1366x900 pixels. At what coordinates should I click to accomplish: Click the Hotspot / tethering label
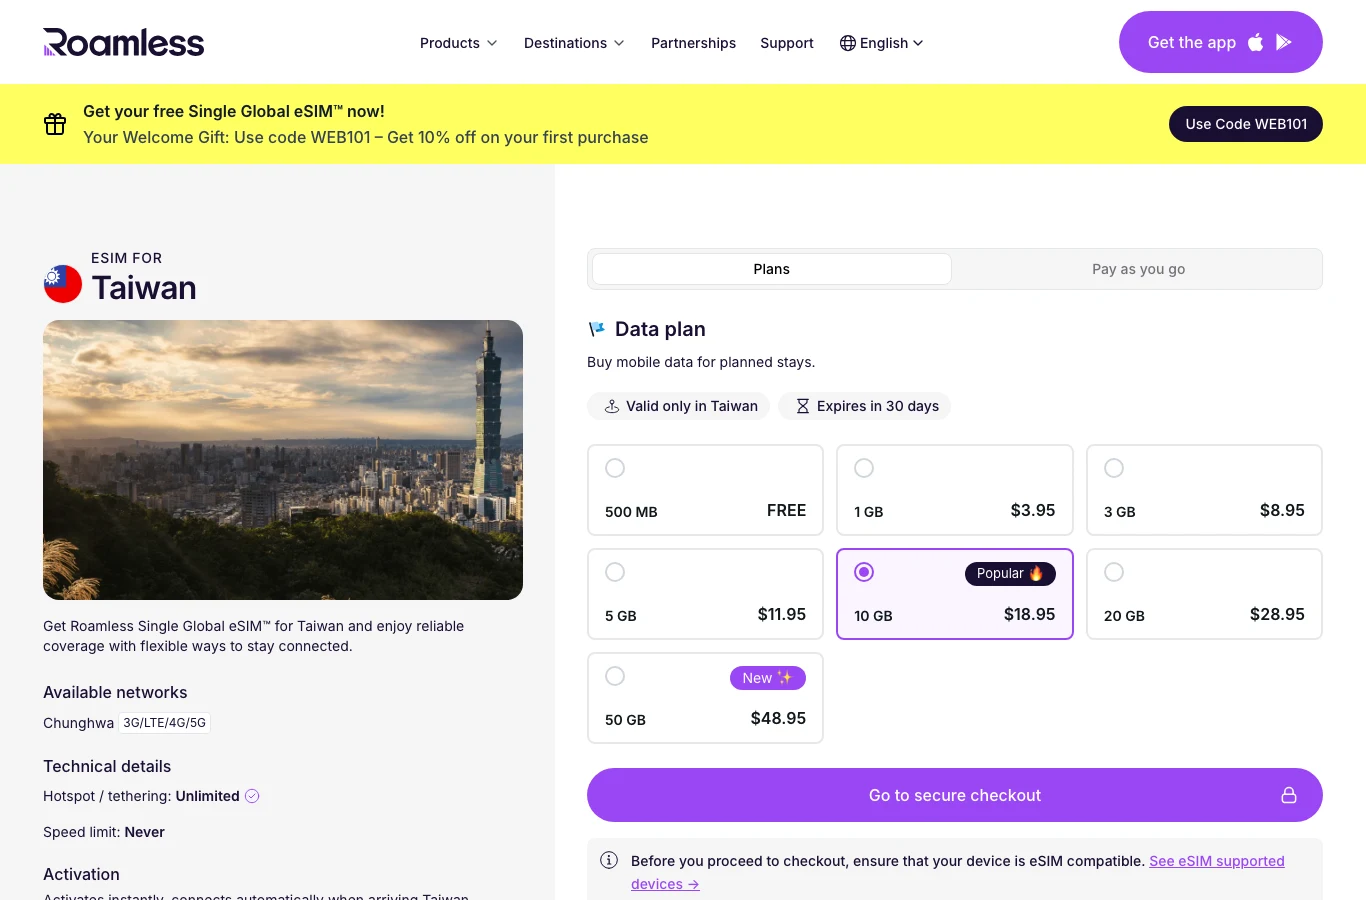click(x=107, y=796)
